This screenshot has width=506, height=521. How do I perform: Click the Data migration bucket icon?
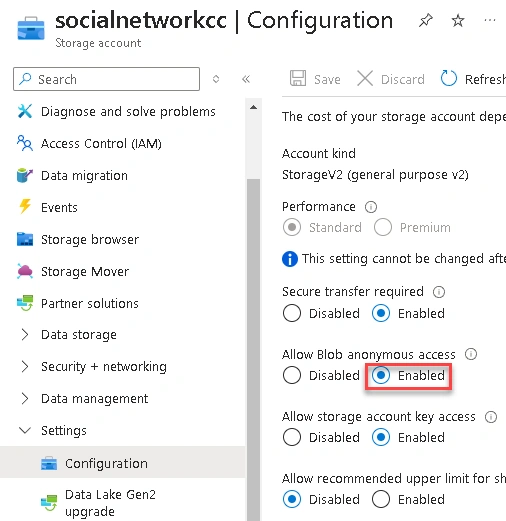coord(25,175)
